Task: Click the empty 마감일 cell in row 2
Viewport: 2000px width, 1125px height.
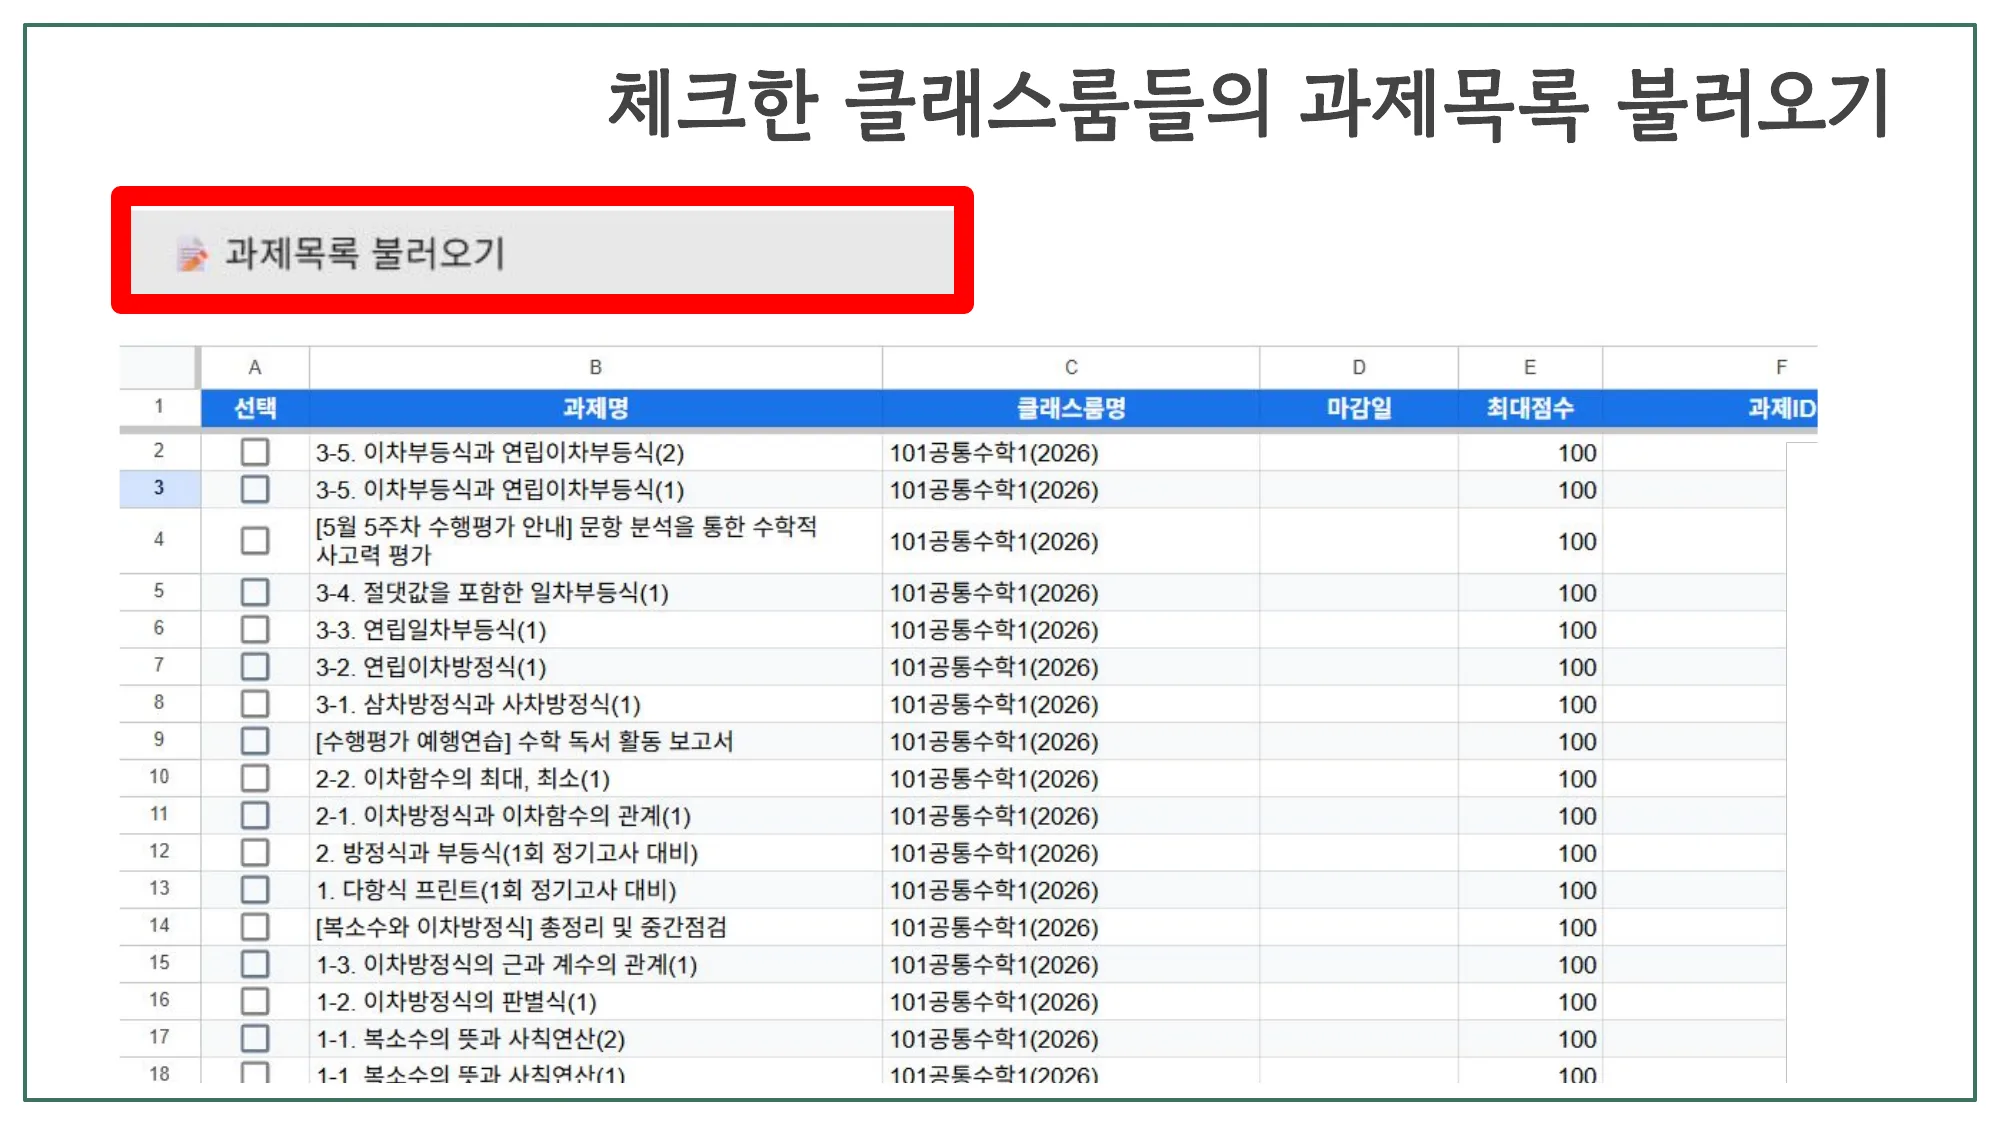Action: (x=1359, y=452)
